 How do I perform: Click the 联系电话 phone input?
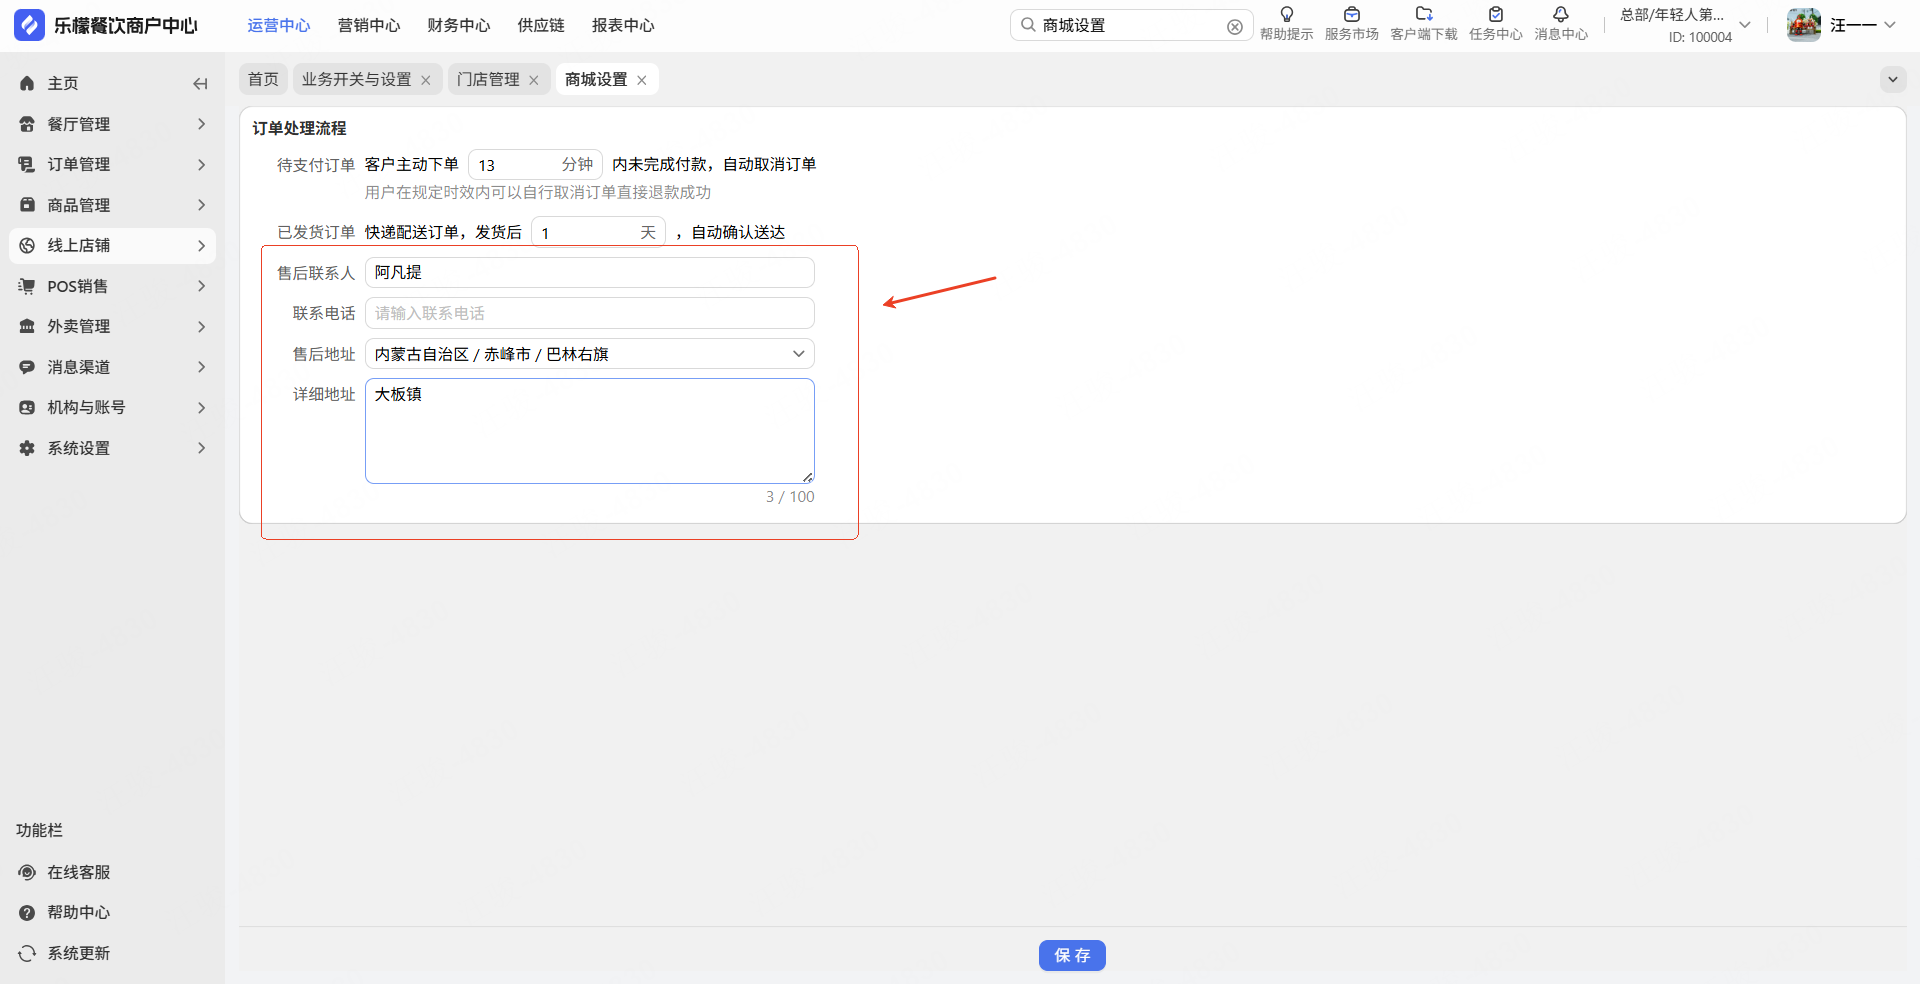click(x=590, y=313)
